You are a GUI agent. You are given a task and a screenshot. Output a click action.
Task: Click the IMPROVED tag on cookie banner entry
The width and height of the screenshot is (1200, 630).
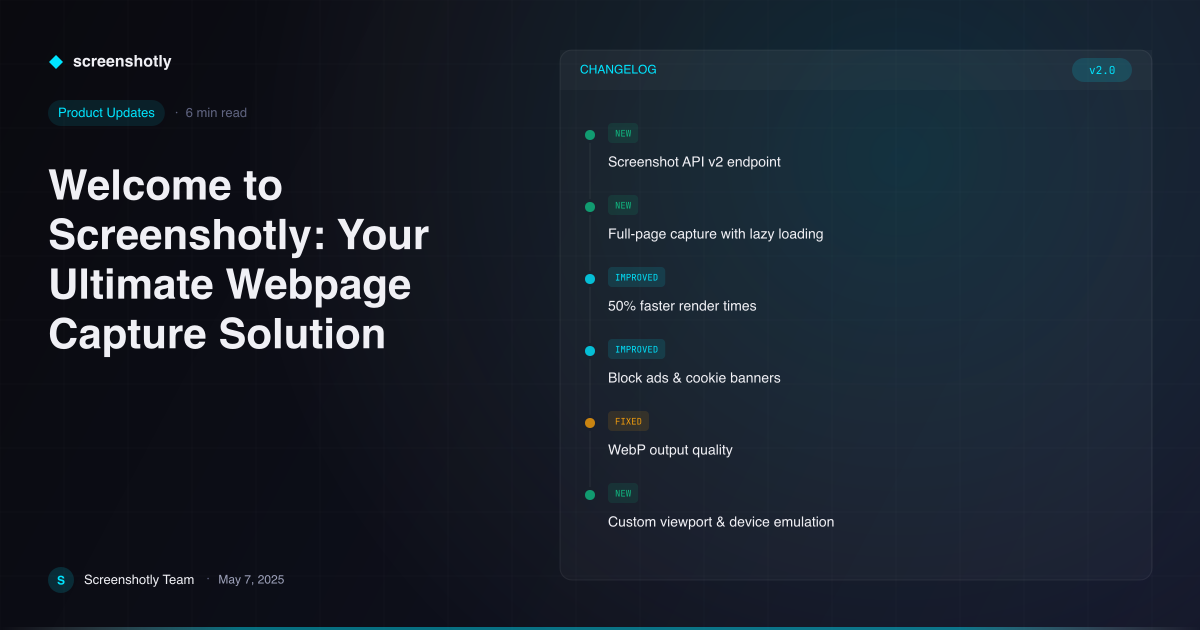(x=637, y=349)
